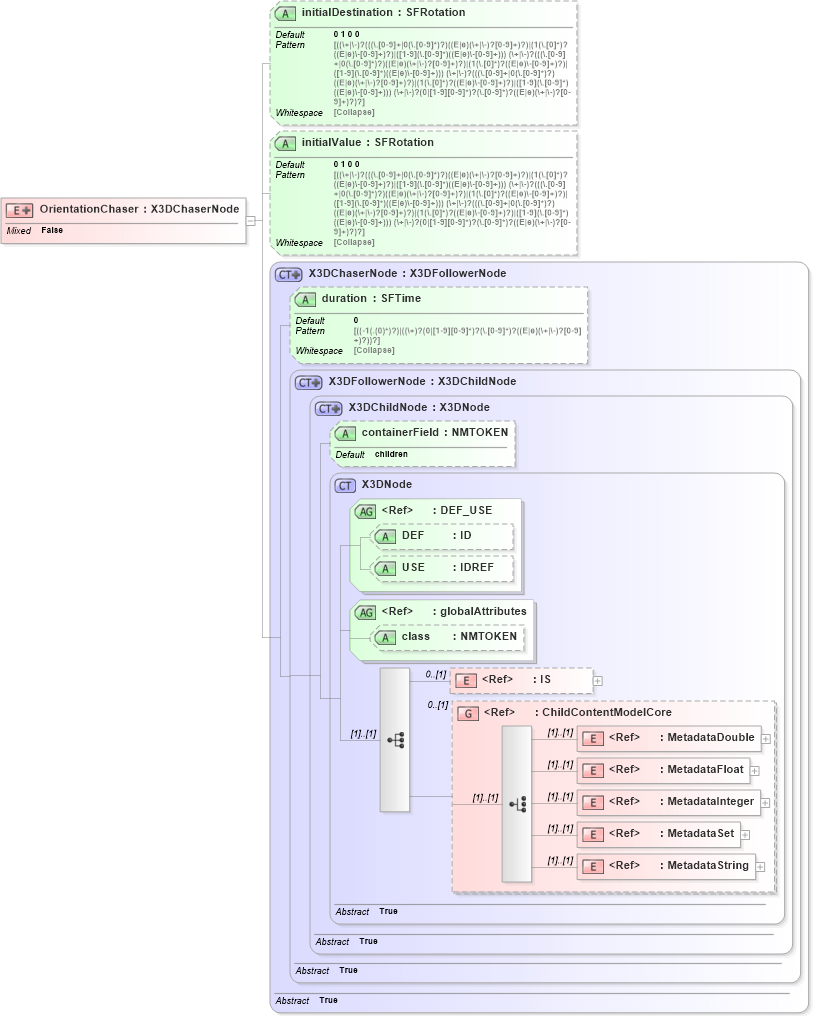Expand the MetadataInteger reference

pos(765,803)
